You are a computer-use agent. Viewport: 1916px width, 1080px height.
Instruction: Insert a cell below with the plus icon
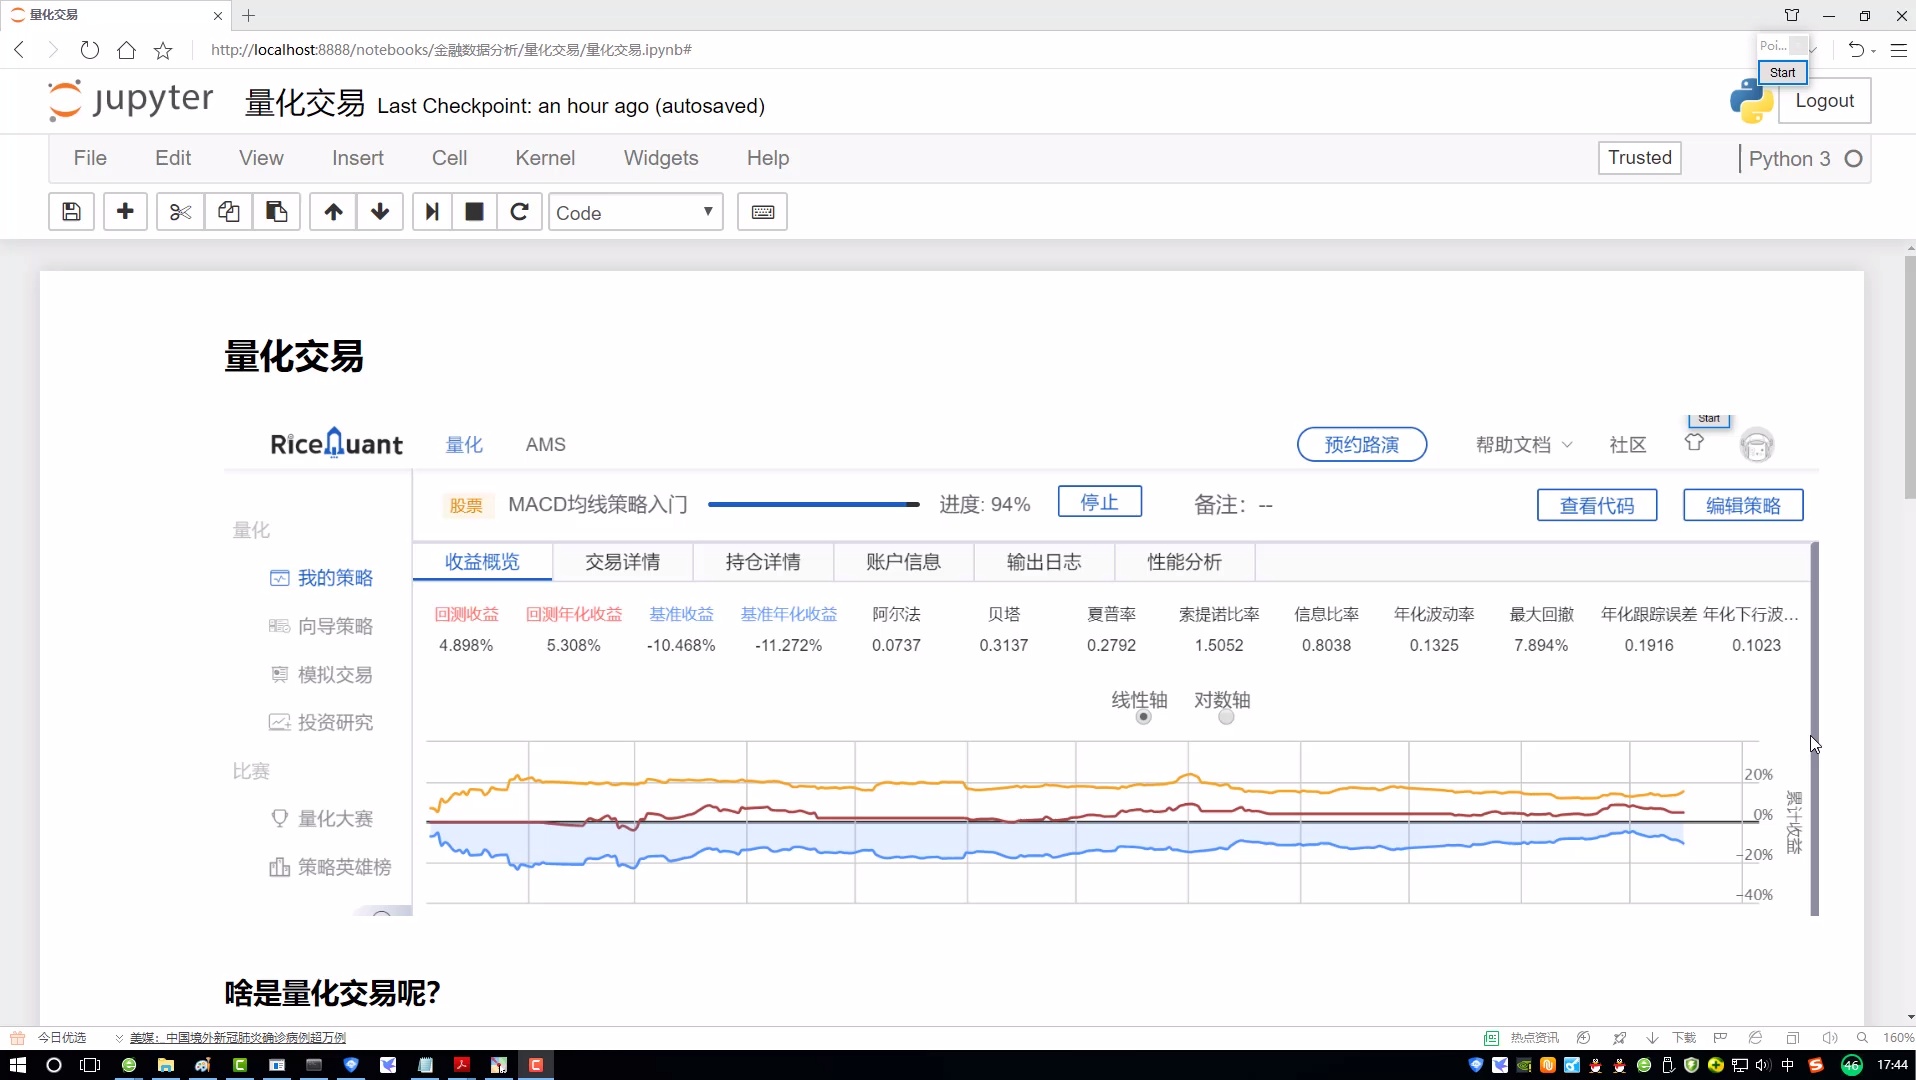[x=125, y=212]
